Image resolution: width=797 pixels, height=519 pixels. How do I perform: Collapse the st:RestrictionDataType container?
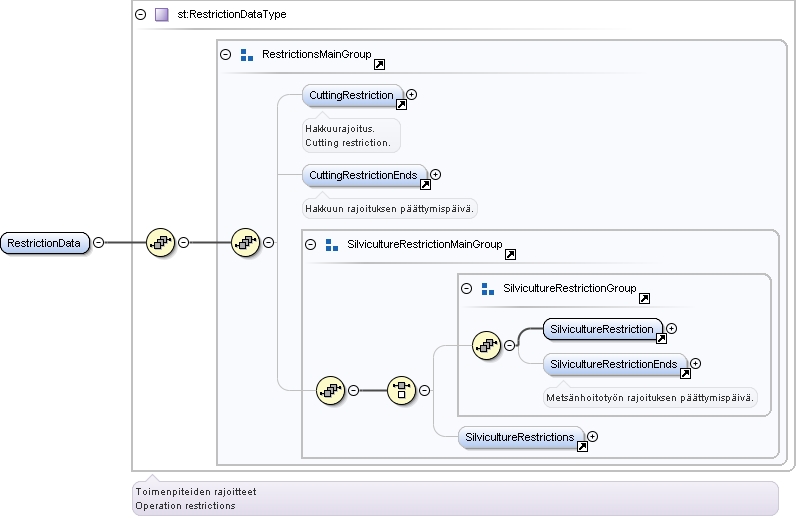coord(141,14)
